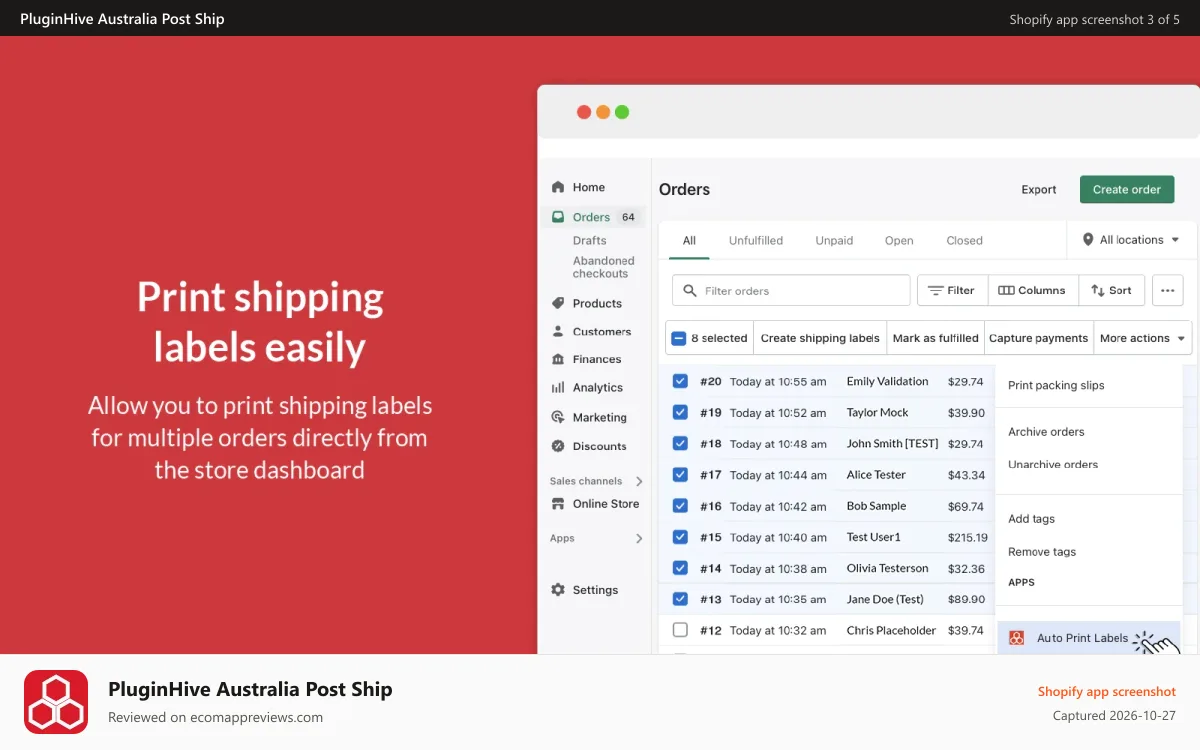Open the More actions dropdown
Image resolution: width=1200 pixels, height=750 pixels.
click(x=1143, y=338)
